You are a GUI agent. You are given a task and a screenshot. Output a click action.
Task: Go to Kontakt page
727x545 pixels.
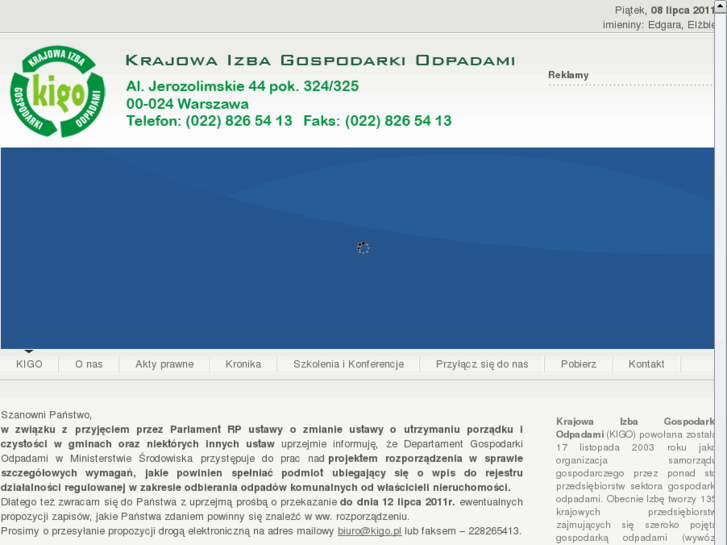point(646,364)
